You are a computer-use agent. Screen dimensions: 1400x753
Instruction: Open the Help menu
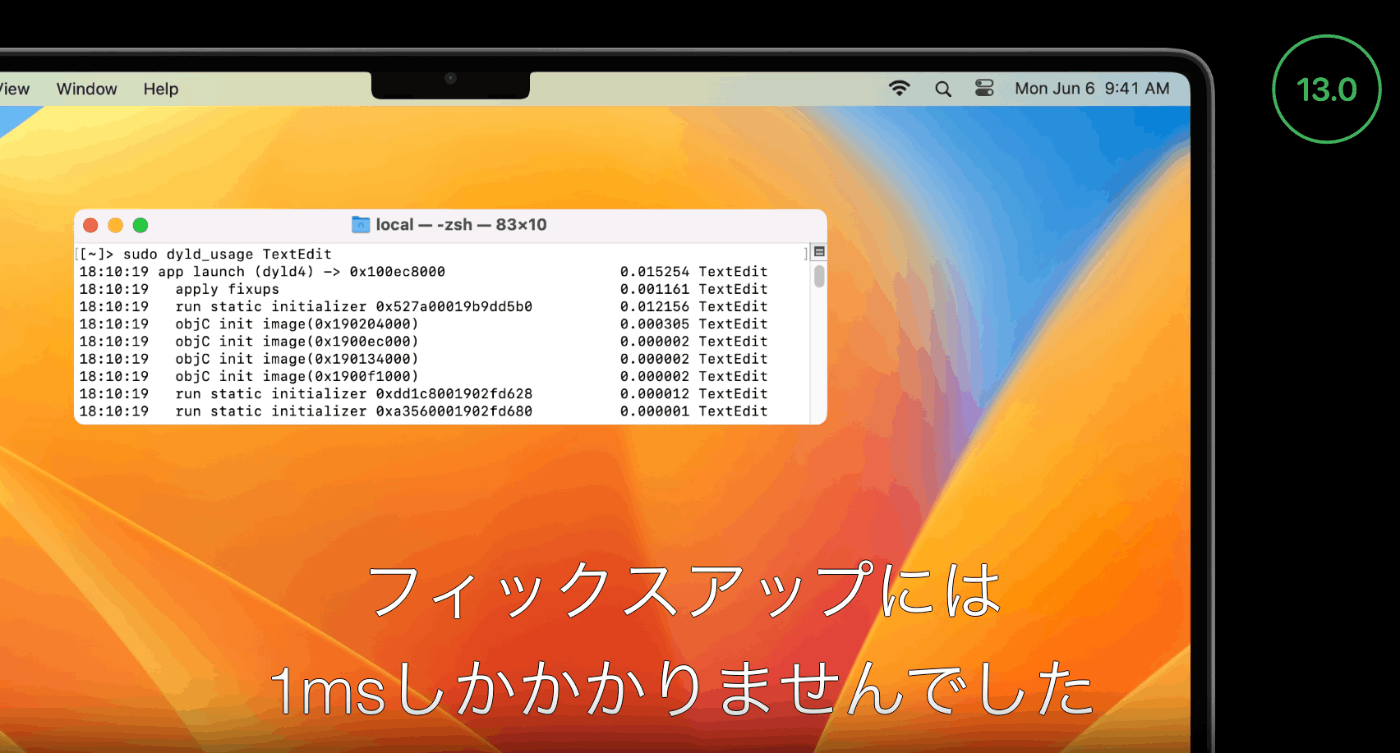coord(161,88)
